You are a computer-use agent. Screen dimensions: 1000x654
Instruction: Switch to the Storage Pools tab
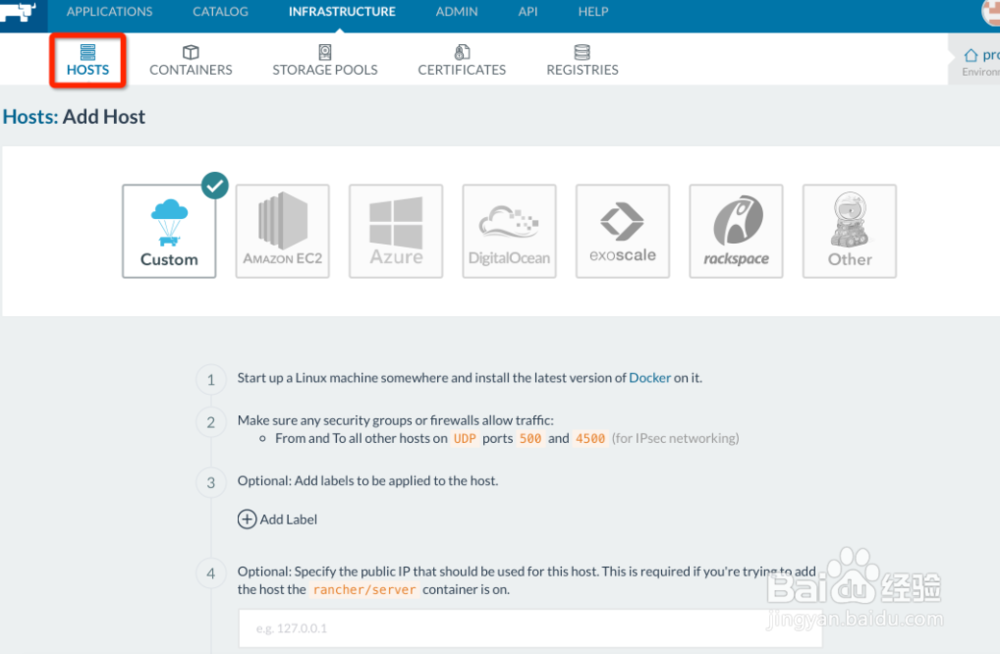pos(325,61)
